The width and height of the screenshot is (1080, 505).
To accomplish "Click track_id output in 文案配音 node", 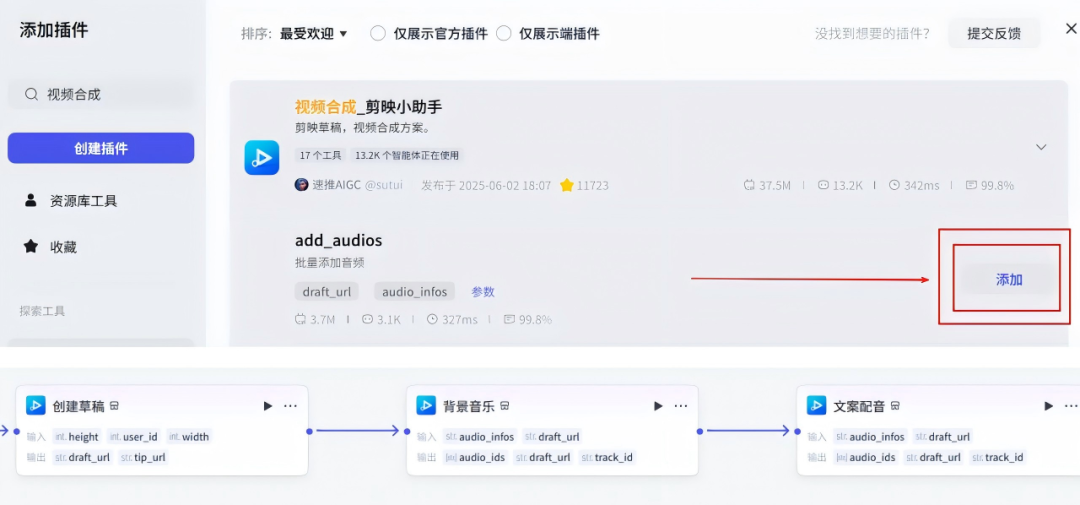I will 997,457.
